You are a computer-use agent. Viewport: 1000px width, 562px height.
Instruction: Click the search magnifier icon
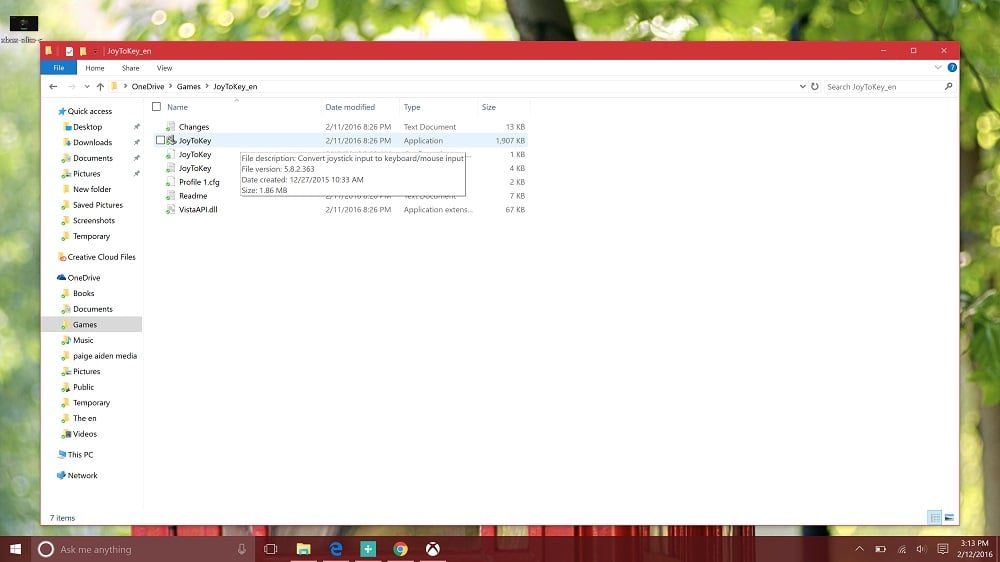pyautogui.click(x=948, y=87)
